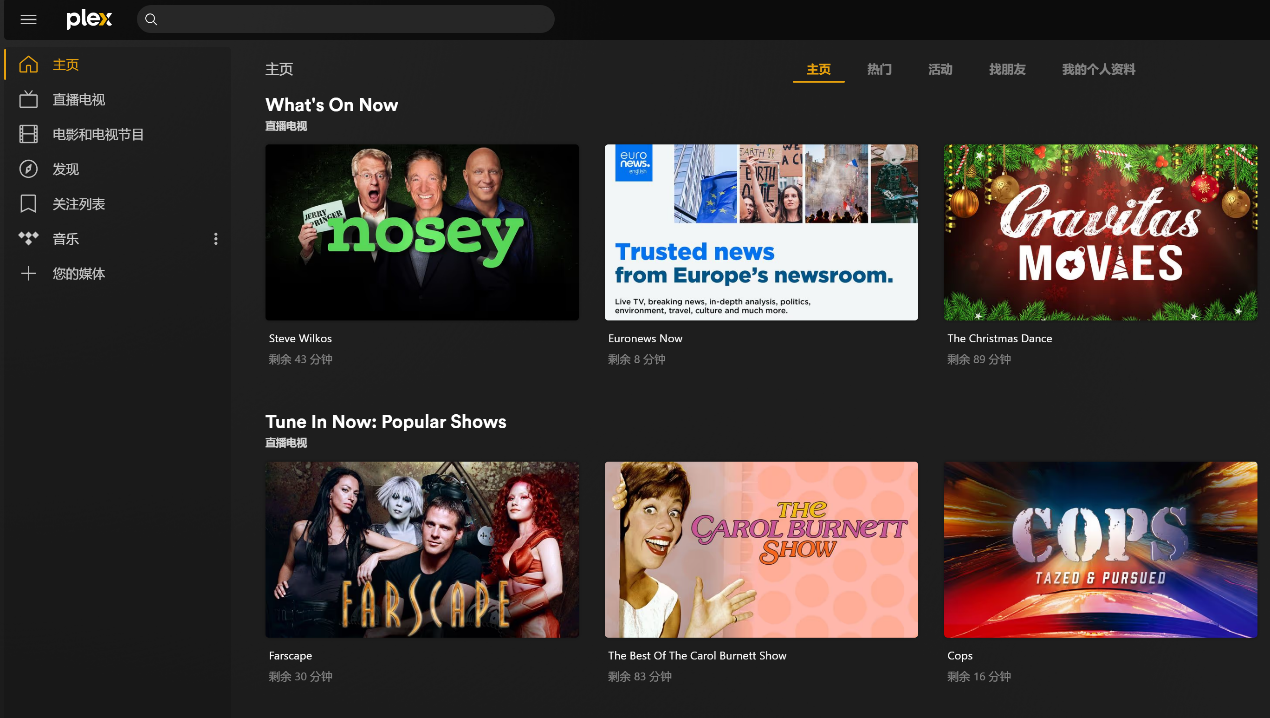
Task: Click the search magnifier icon
Action: (x=151, y=19)
